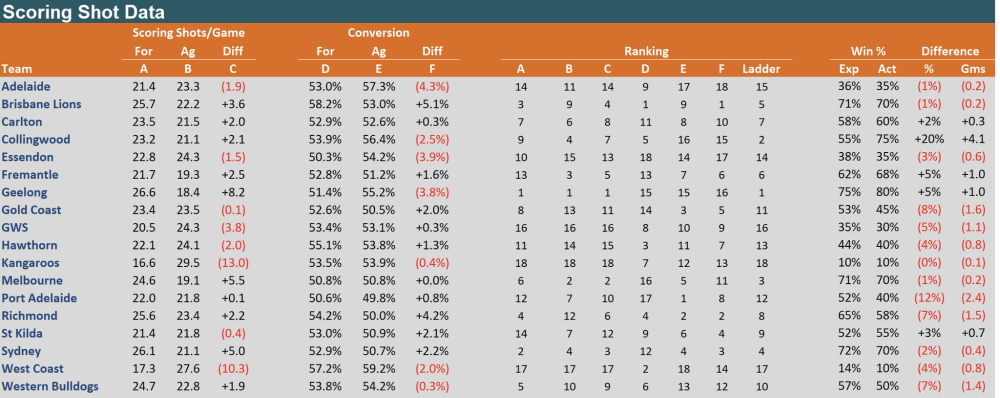
Task: Select Kangaroos scoring shots diff (13.0) cell
Action: point(233,263)
